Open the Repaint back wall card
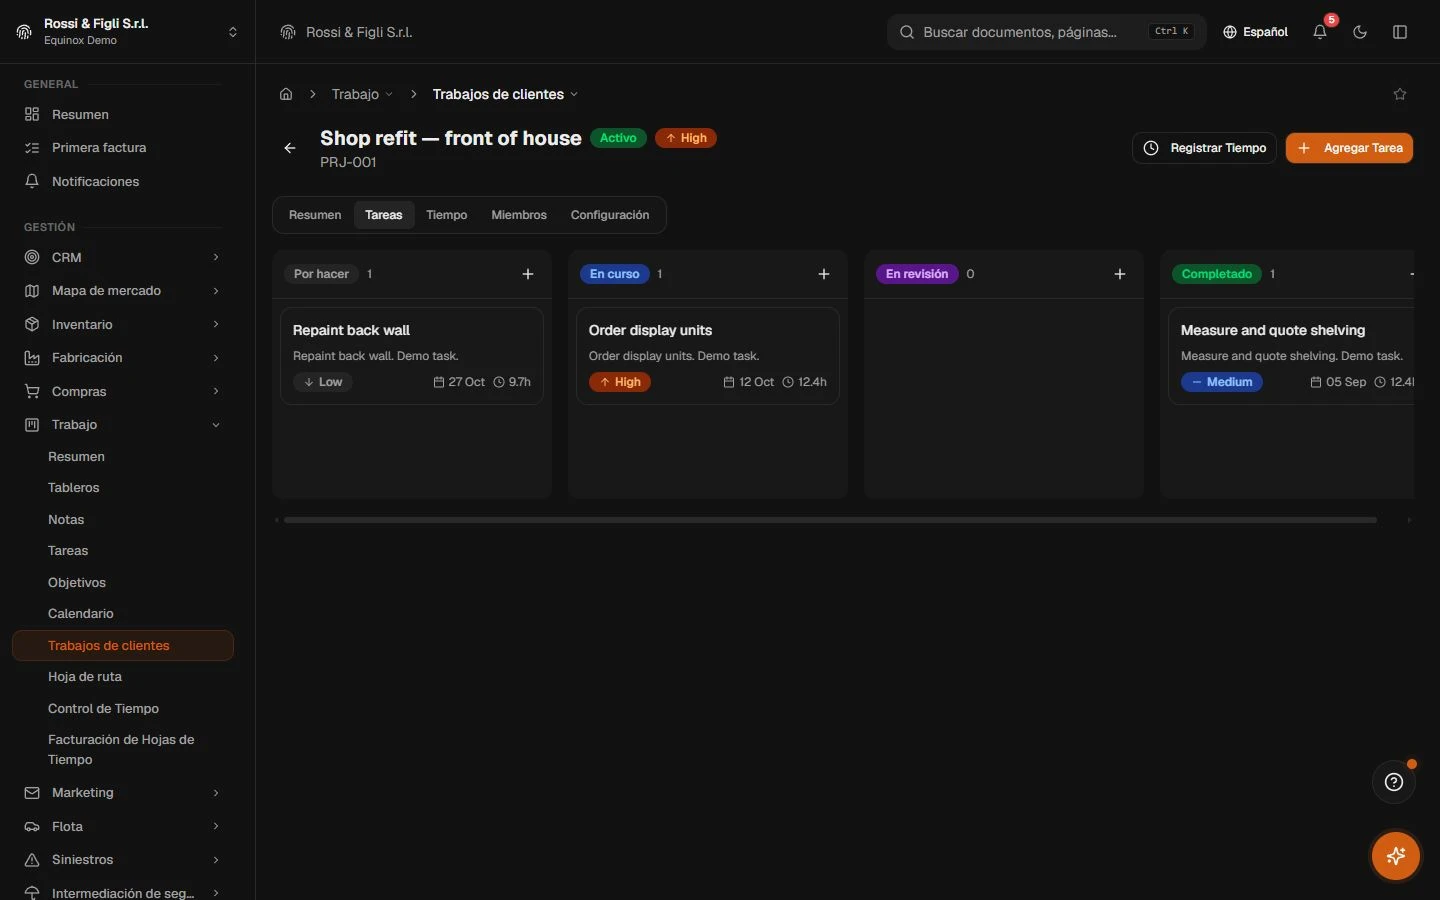 coord(412,356)
